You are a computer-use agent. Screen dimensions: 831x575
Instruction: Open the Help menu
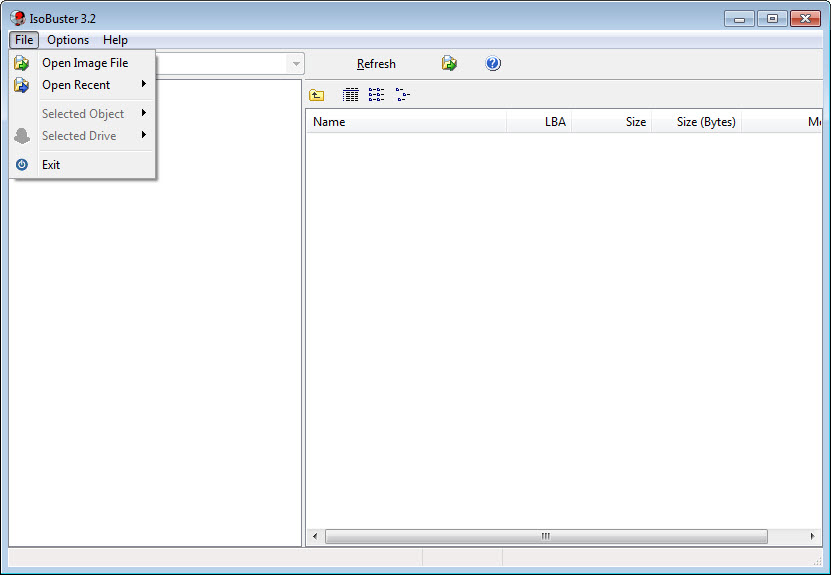(x=115, y=40)
